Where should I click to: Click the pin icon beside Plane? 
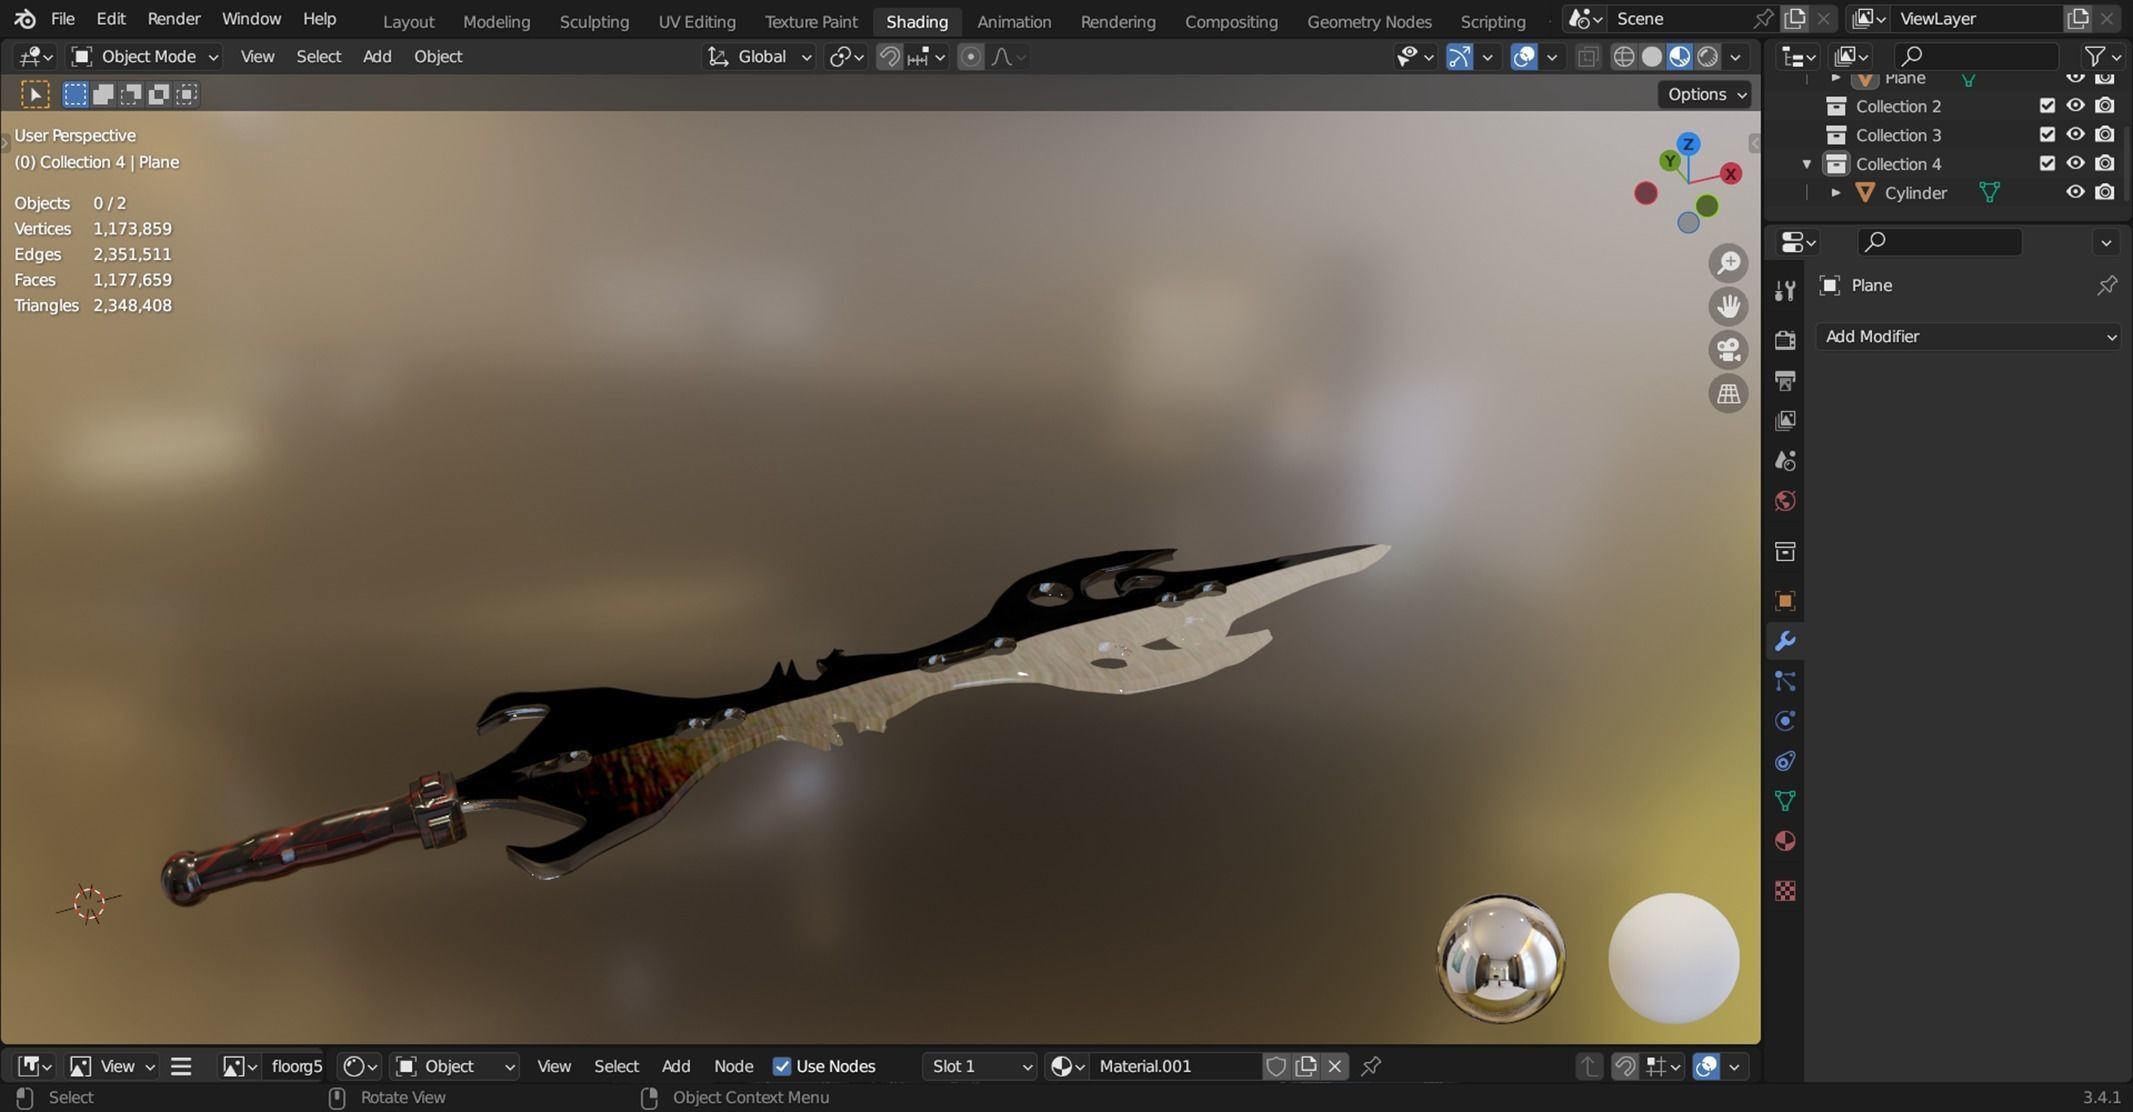(x=2107, y=285)
